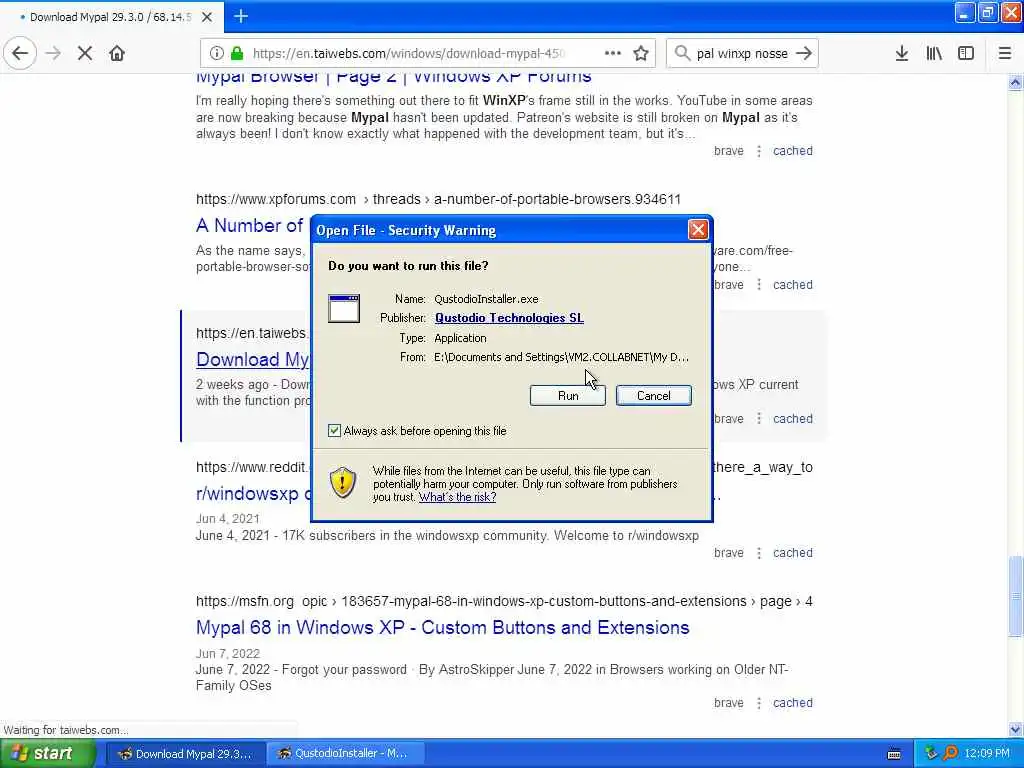The image size is (1024, 768).
Task: Open the Qustodio Technologies SL publisher link
Action: click(509, 318)
